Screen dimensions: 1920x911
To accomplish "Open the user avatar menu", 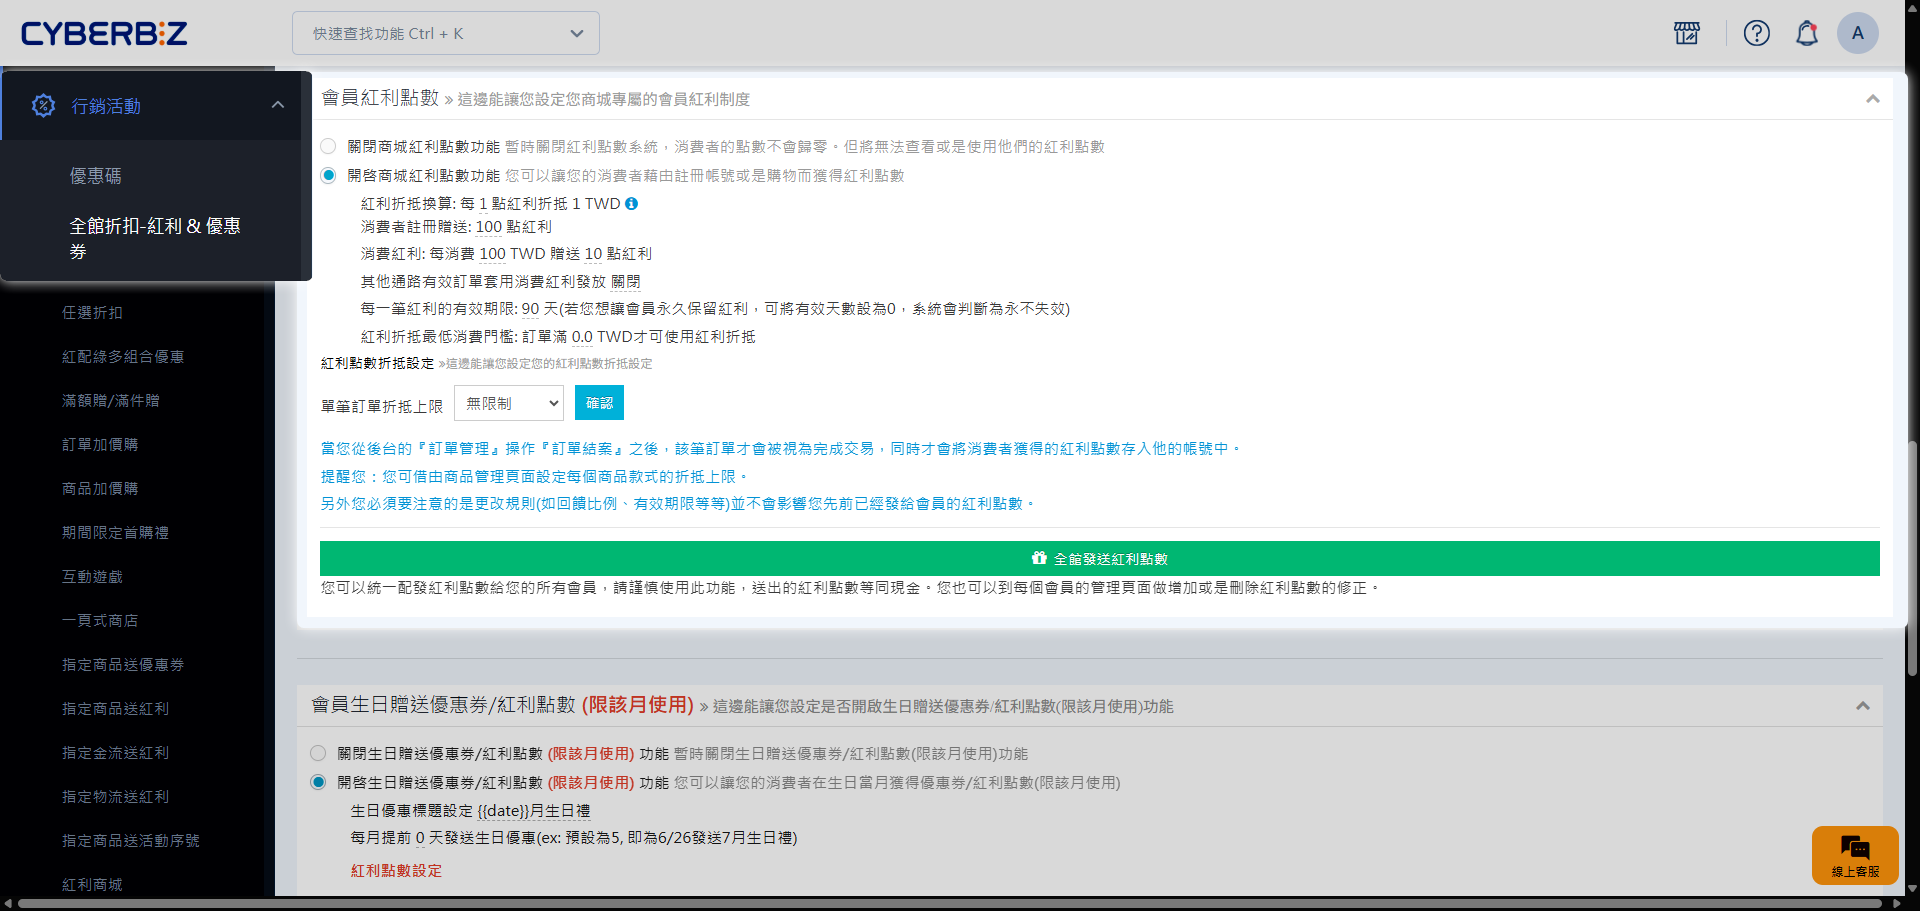I will point(1857,33).
